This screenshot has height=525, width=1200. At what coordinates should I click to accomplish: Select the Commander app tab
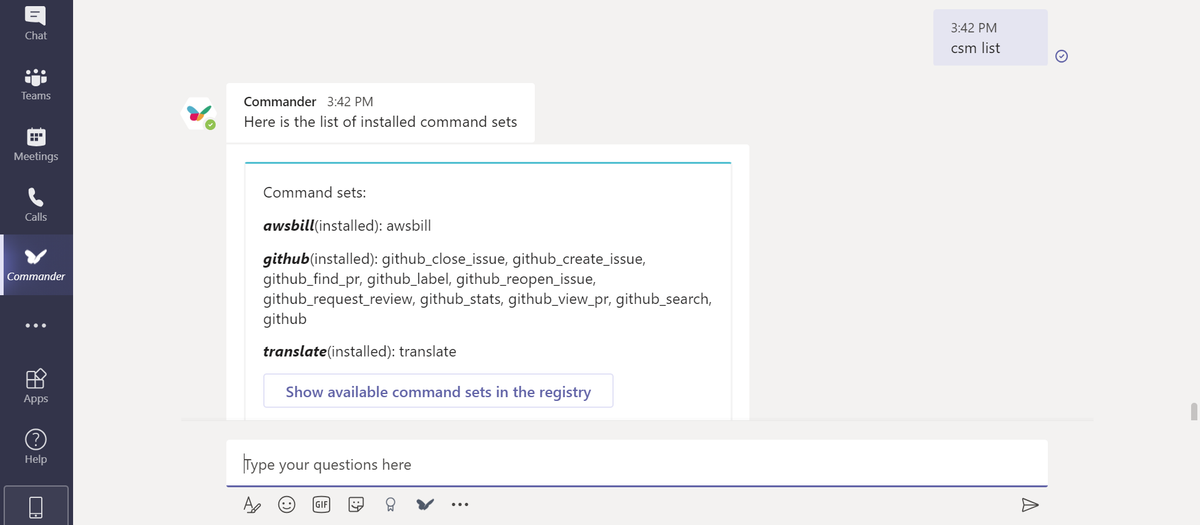click(36, 263)
